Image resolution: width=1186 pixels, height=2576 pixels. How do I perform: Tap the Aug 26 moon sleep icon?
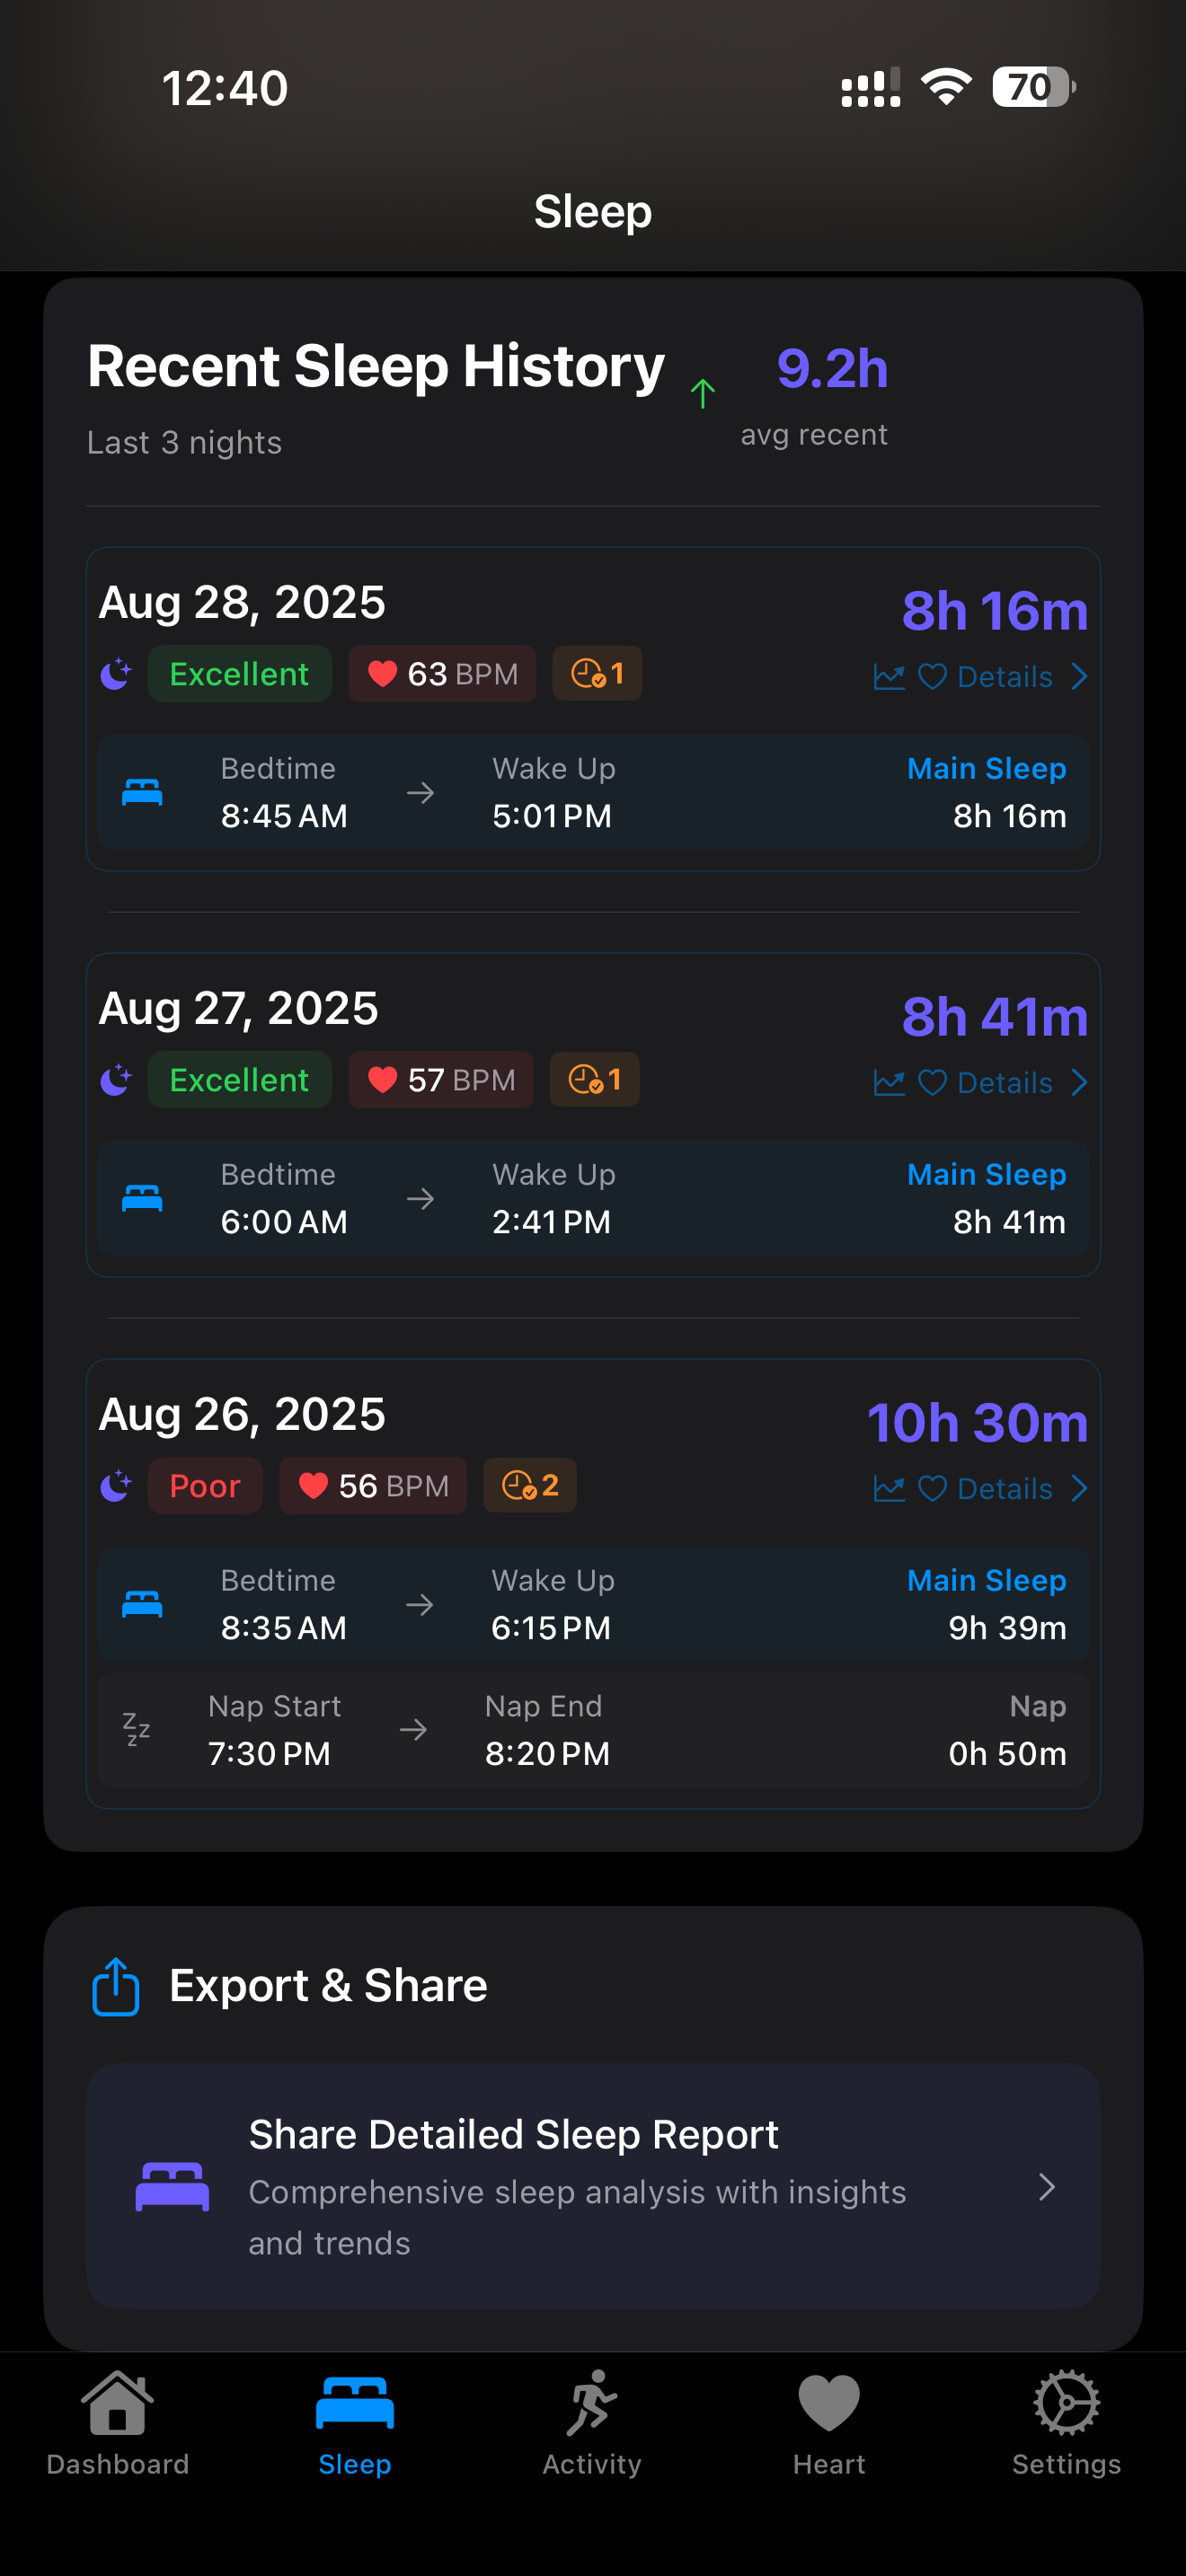click(116, 1486)
